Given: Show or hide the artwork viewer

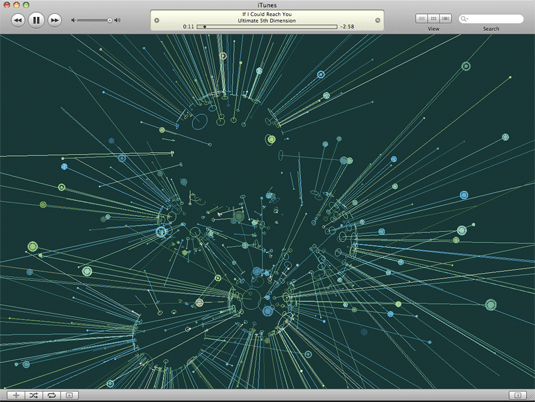Looking at the screenshot, I should coord(70,395).
